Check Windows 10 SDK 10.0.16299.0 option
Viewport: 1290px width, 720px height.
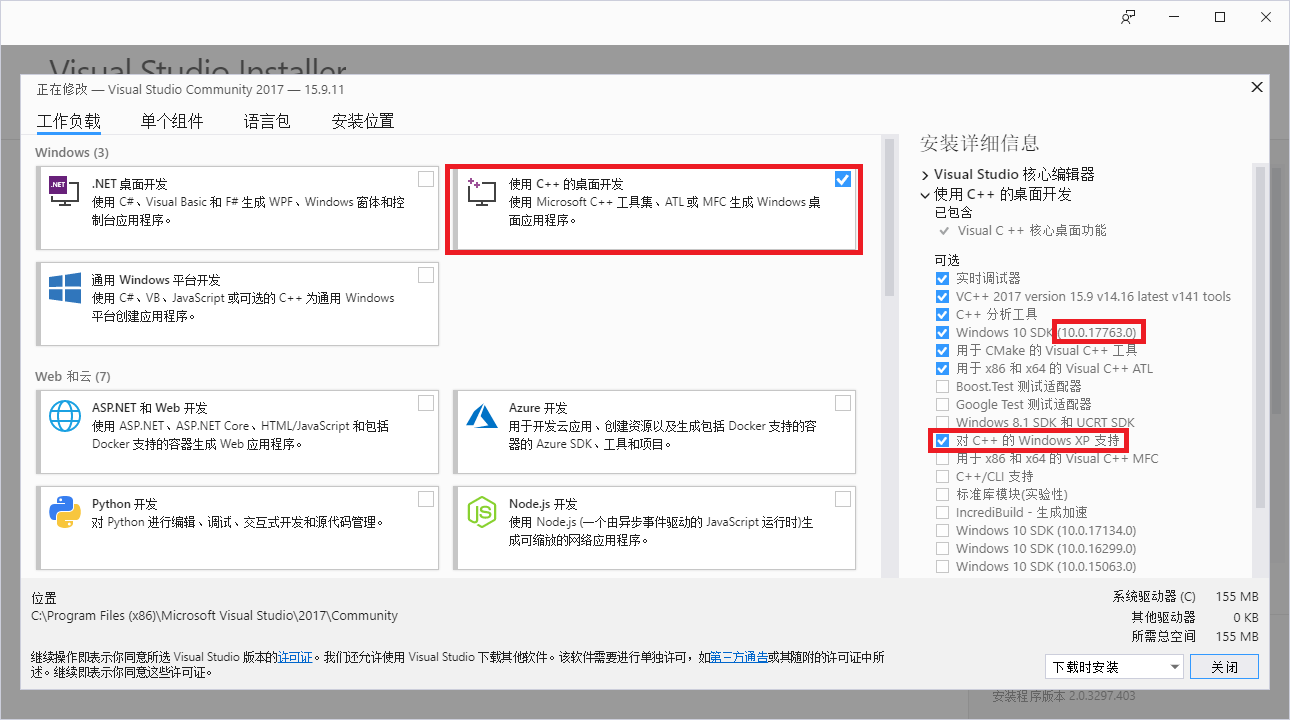(x=942, y=549)
